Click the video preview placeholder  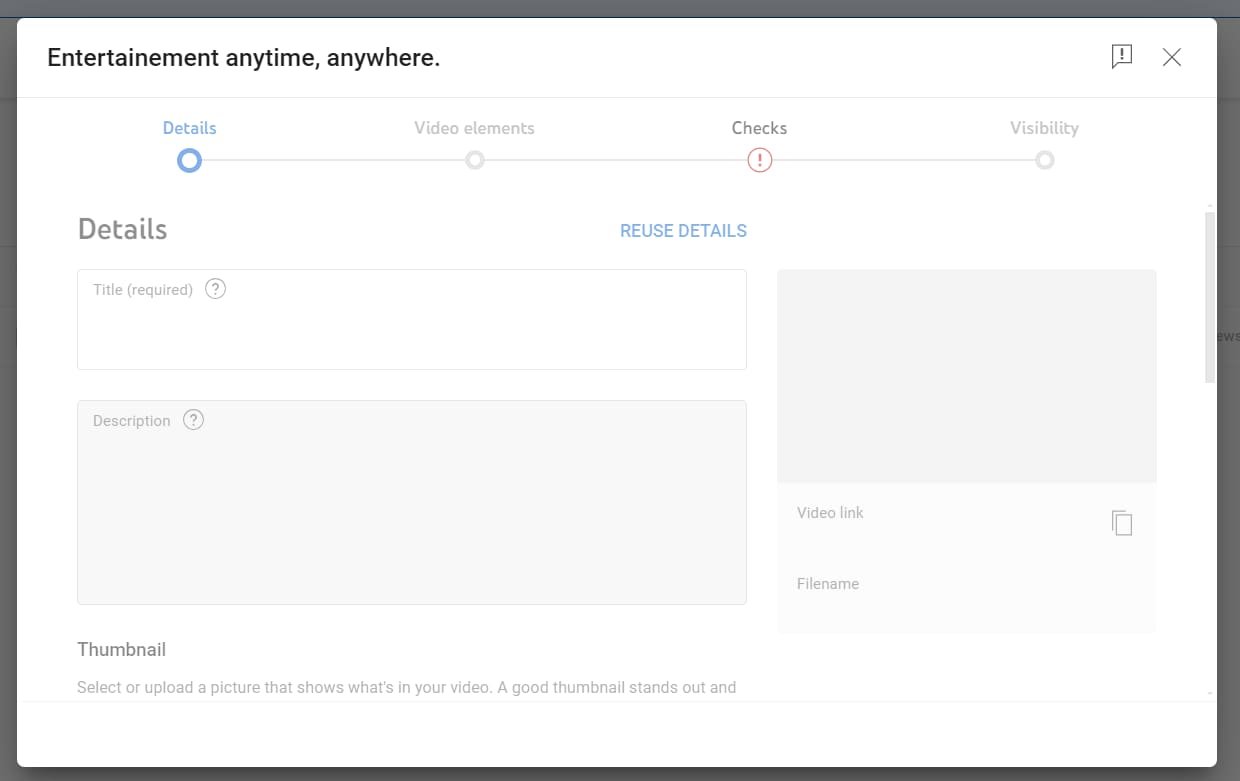[x=966, y=376]
